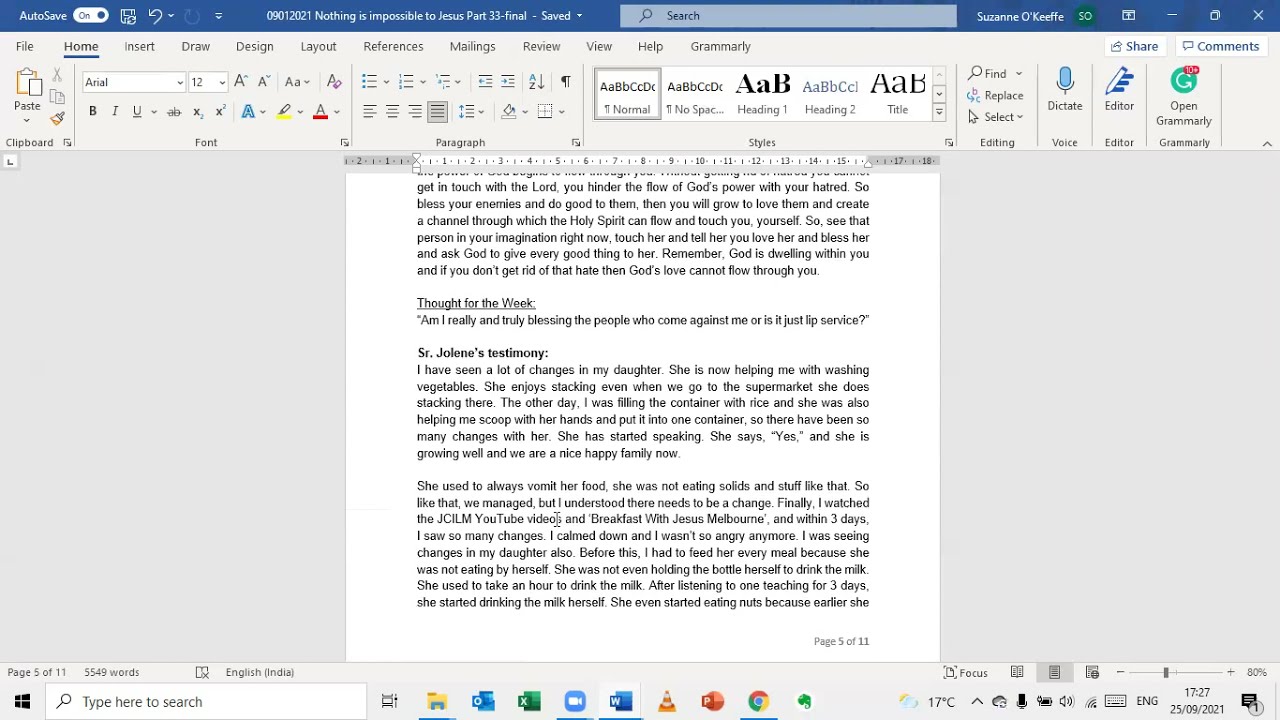Adjust zoom slider handle
The width and height of the screenshot is (1280, 720).
[x=1166, y=672]
